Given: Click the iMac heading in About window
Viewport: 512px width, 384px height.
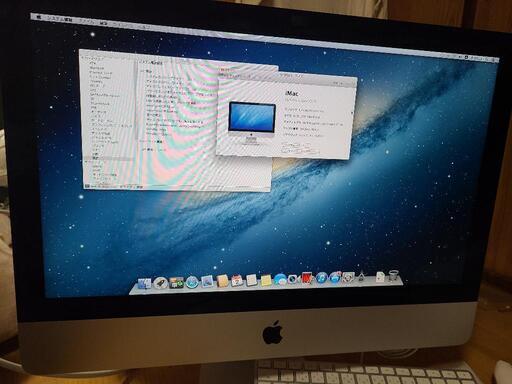Looking at the screenshot, I should click(291, 93).
